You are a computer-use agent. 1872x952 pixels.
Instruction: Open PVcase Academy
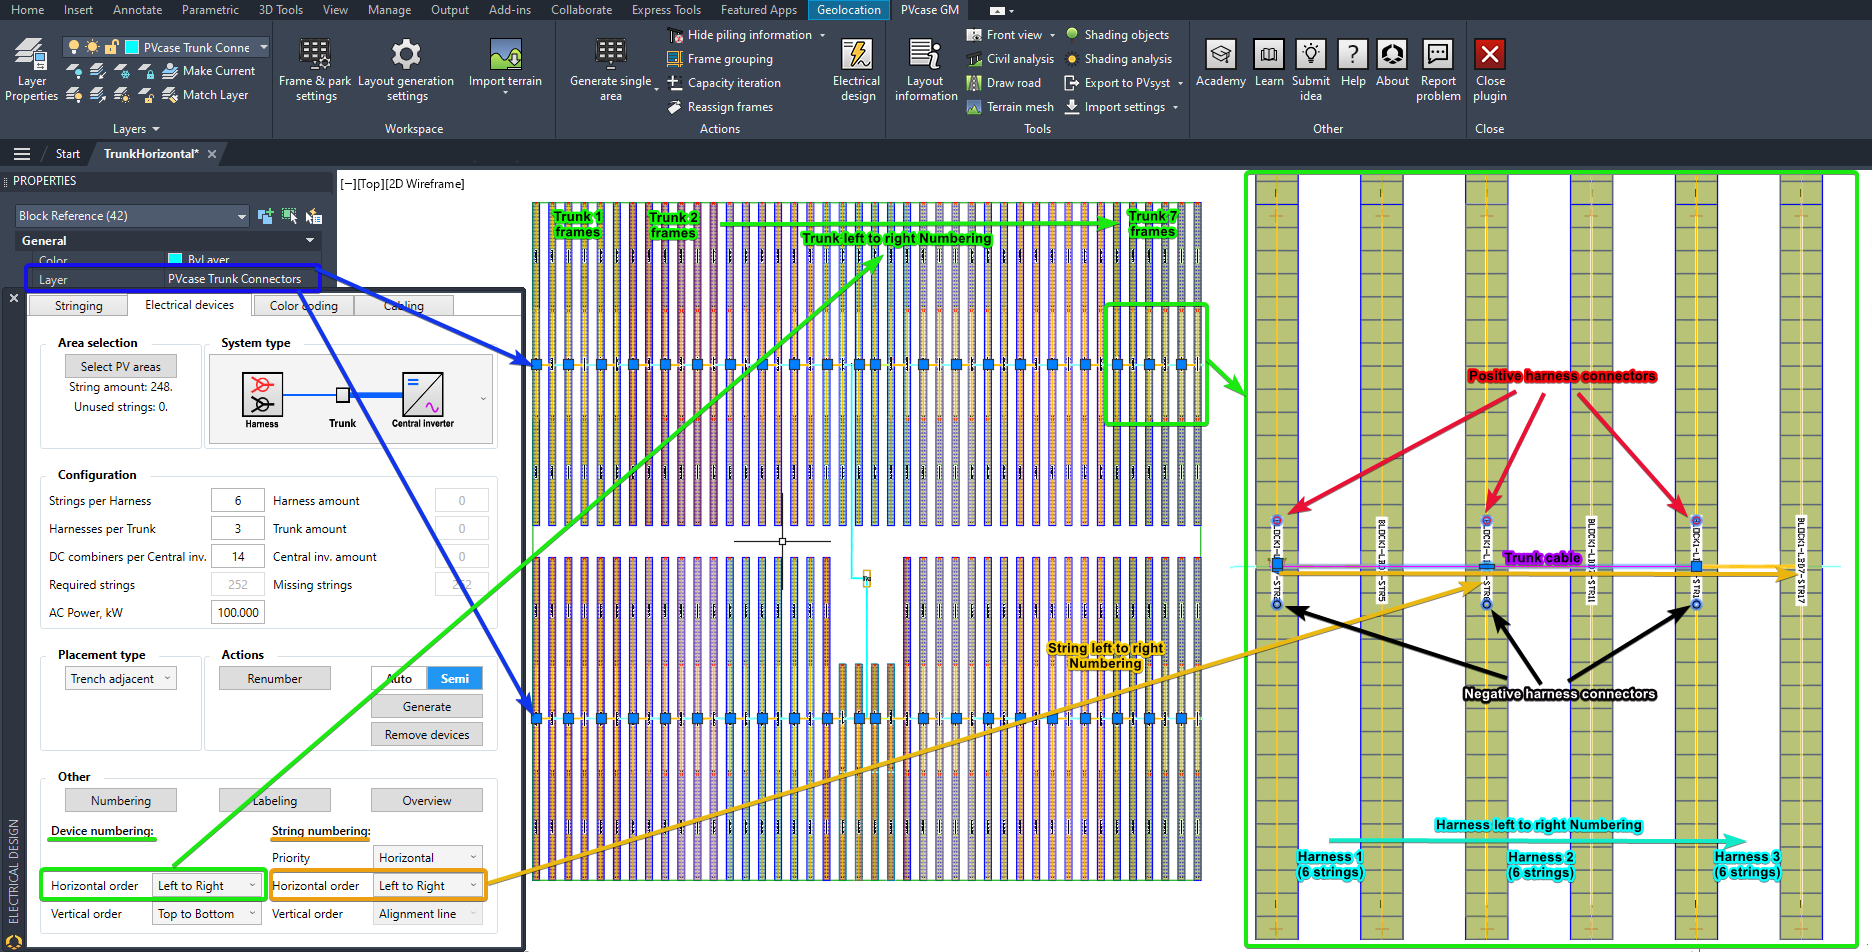click(1221, 63)
